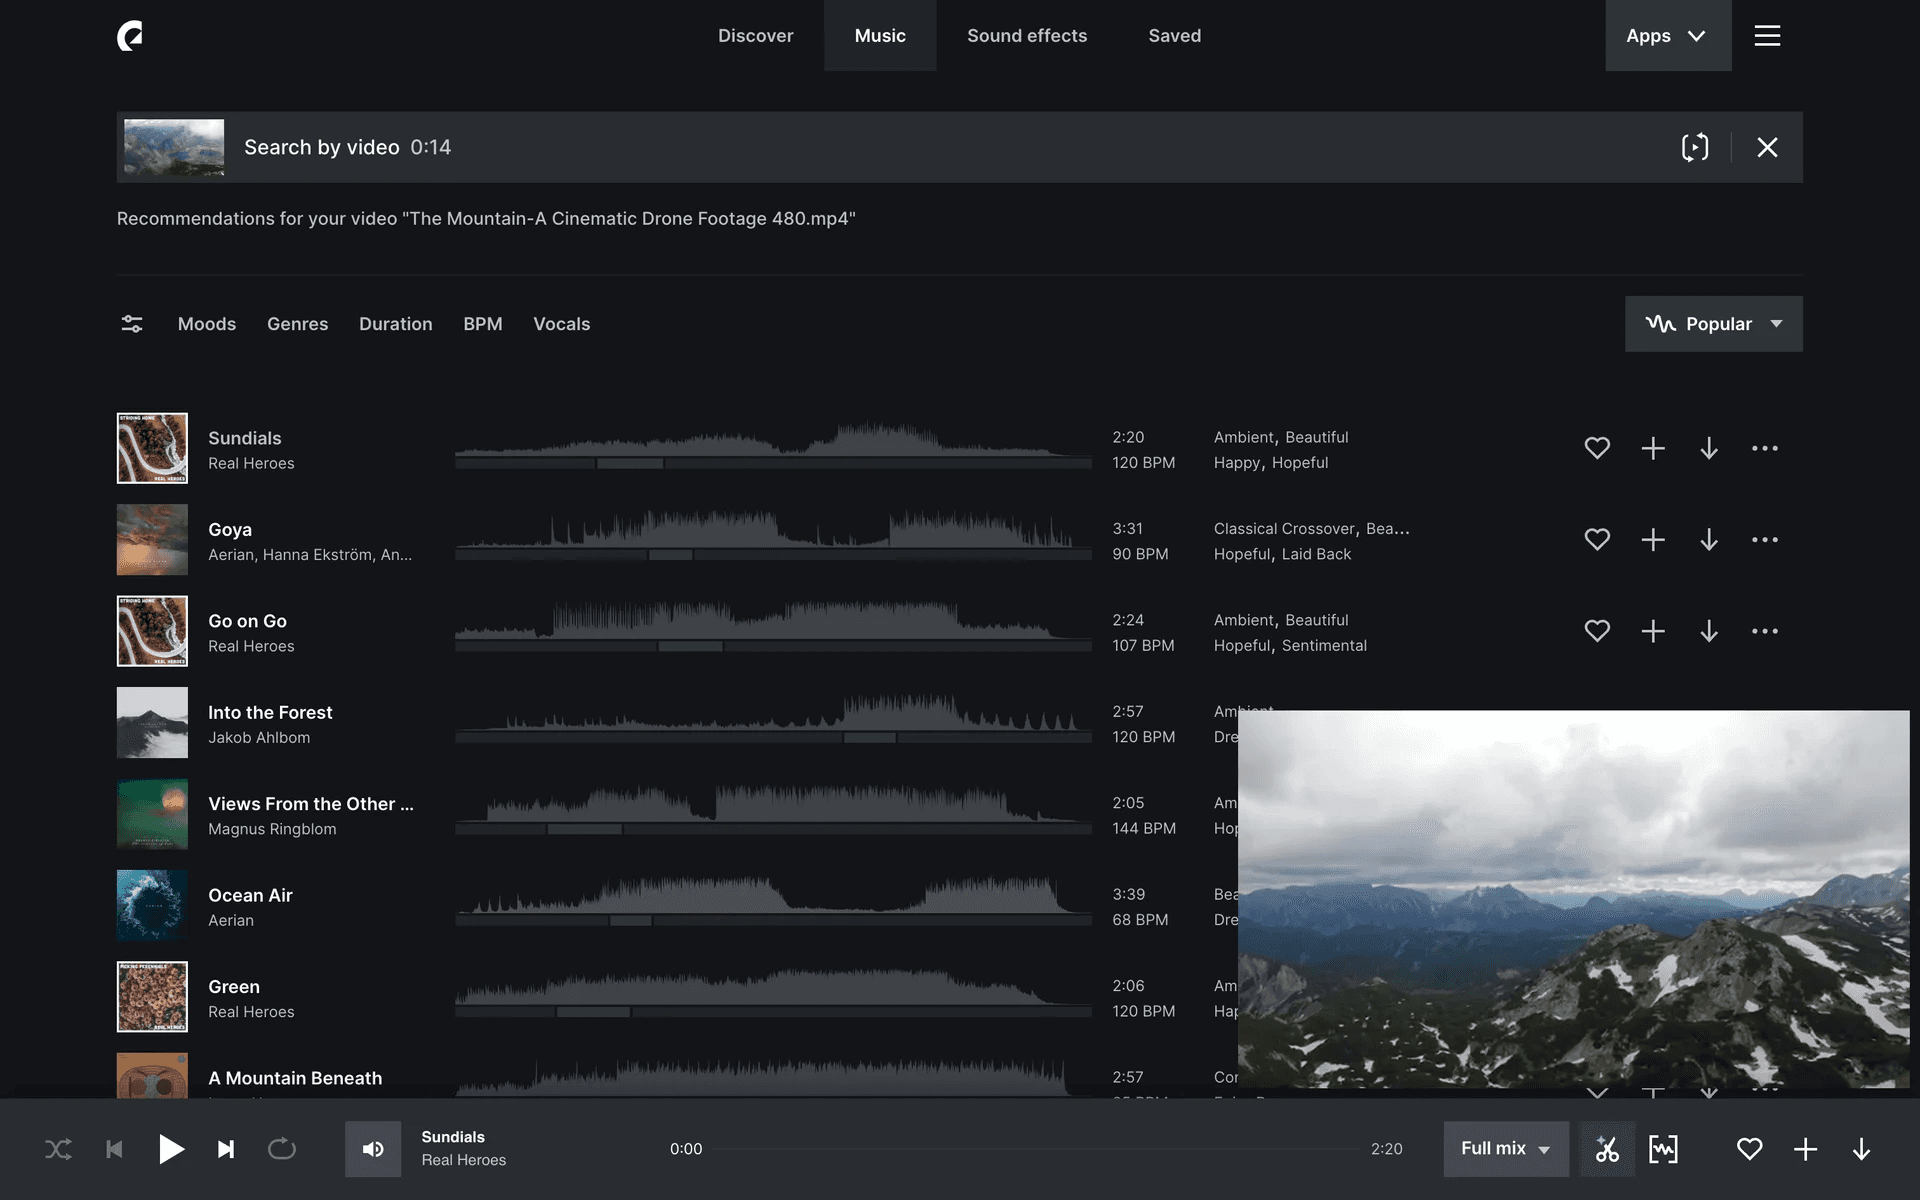Open the filter sliders icon next to Moods

pos(132,324)
